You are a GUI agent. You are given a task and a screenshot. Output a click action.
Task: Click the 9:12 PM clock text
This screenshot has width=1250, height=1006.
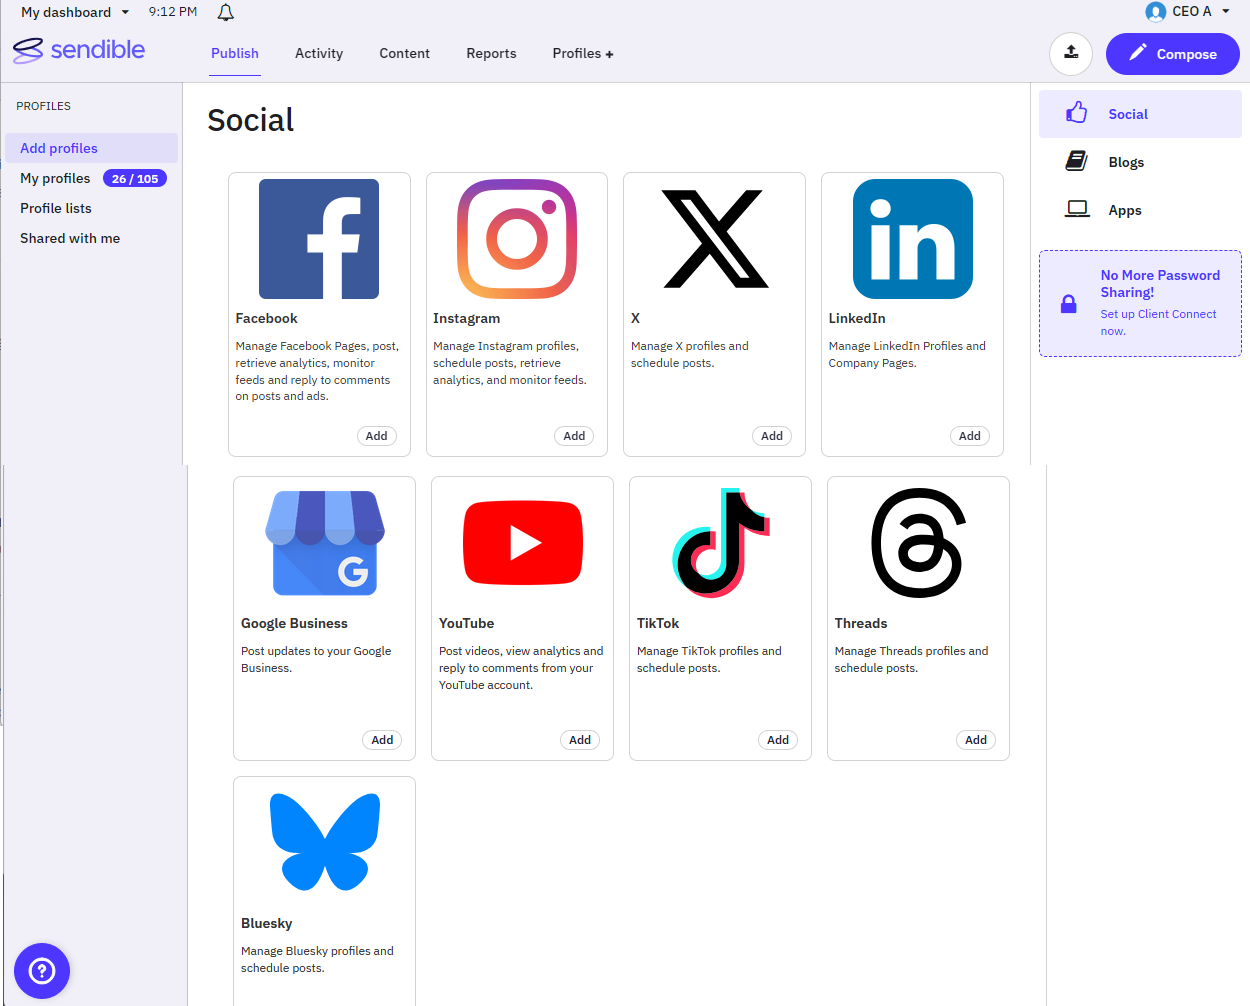[x=173, y=12]
